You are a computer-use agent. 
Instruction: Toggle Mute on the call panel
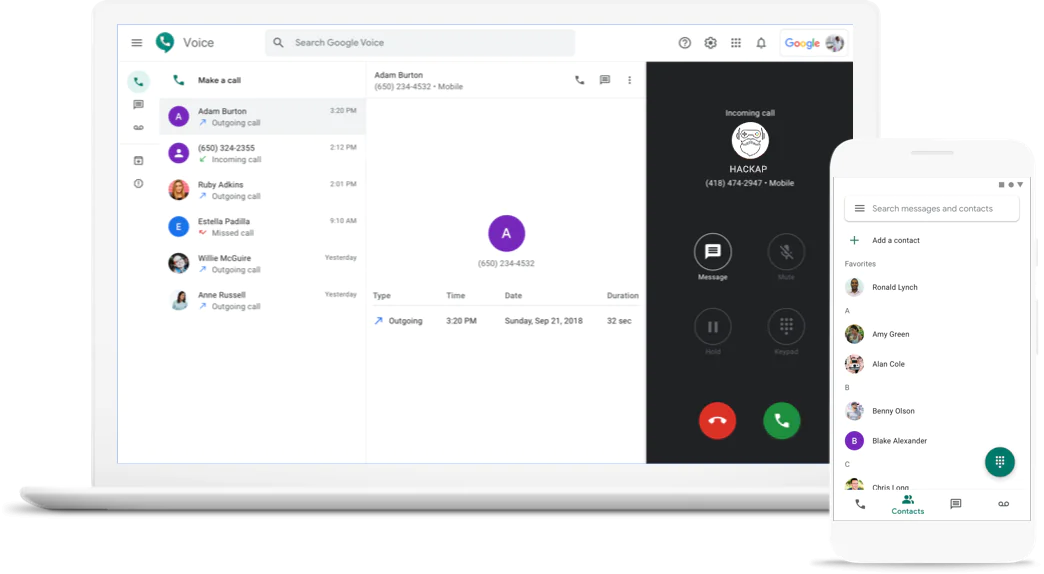pyautogui.click(x=786, y=252)
